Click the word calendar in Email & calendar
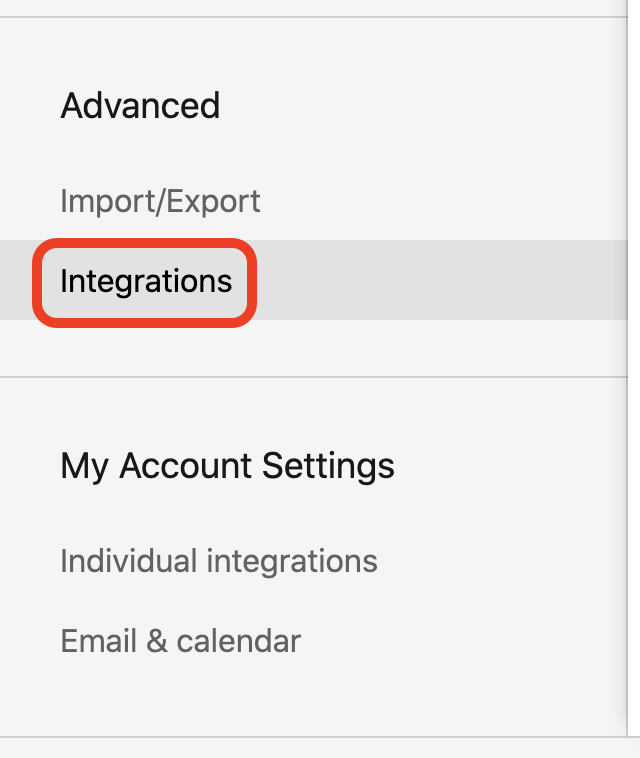The image size is (640, 758). pos(239,641)
